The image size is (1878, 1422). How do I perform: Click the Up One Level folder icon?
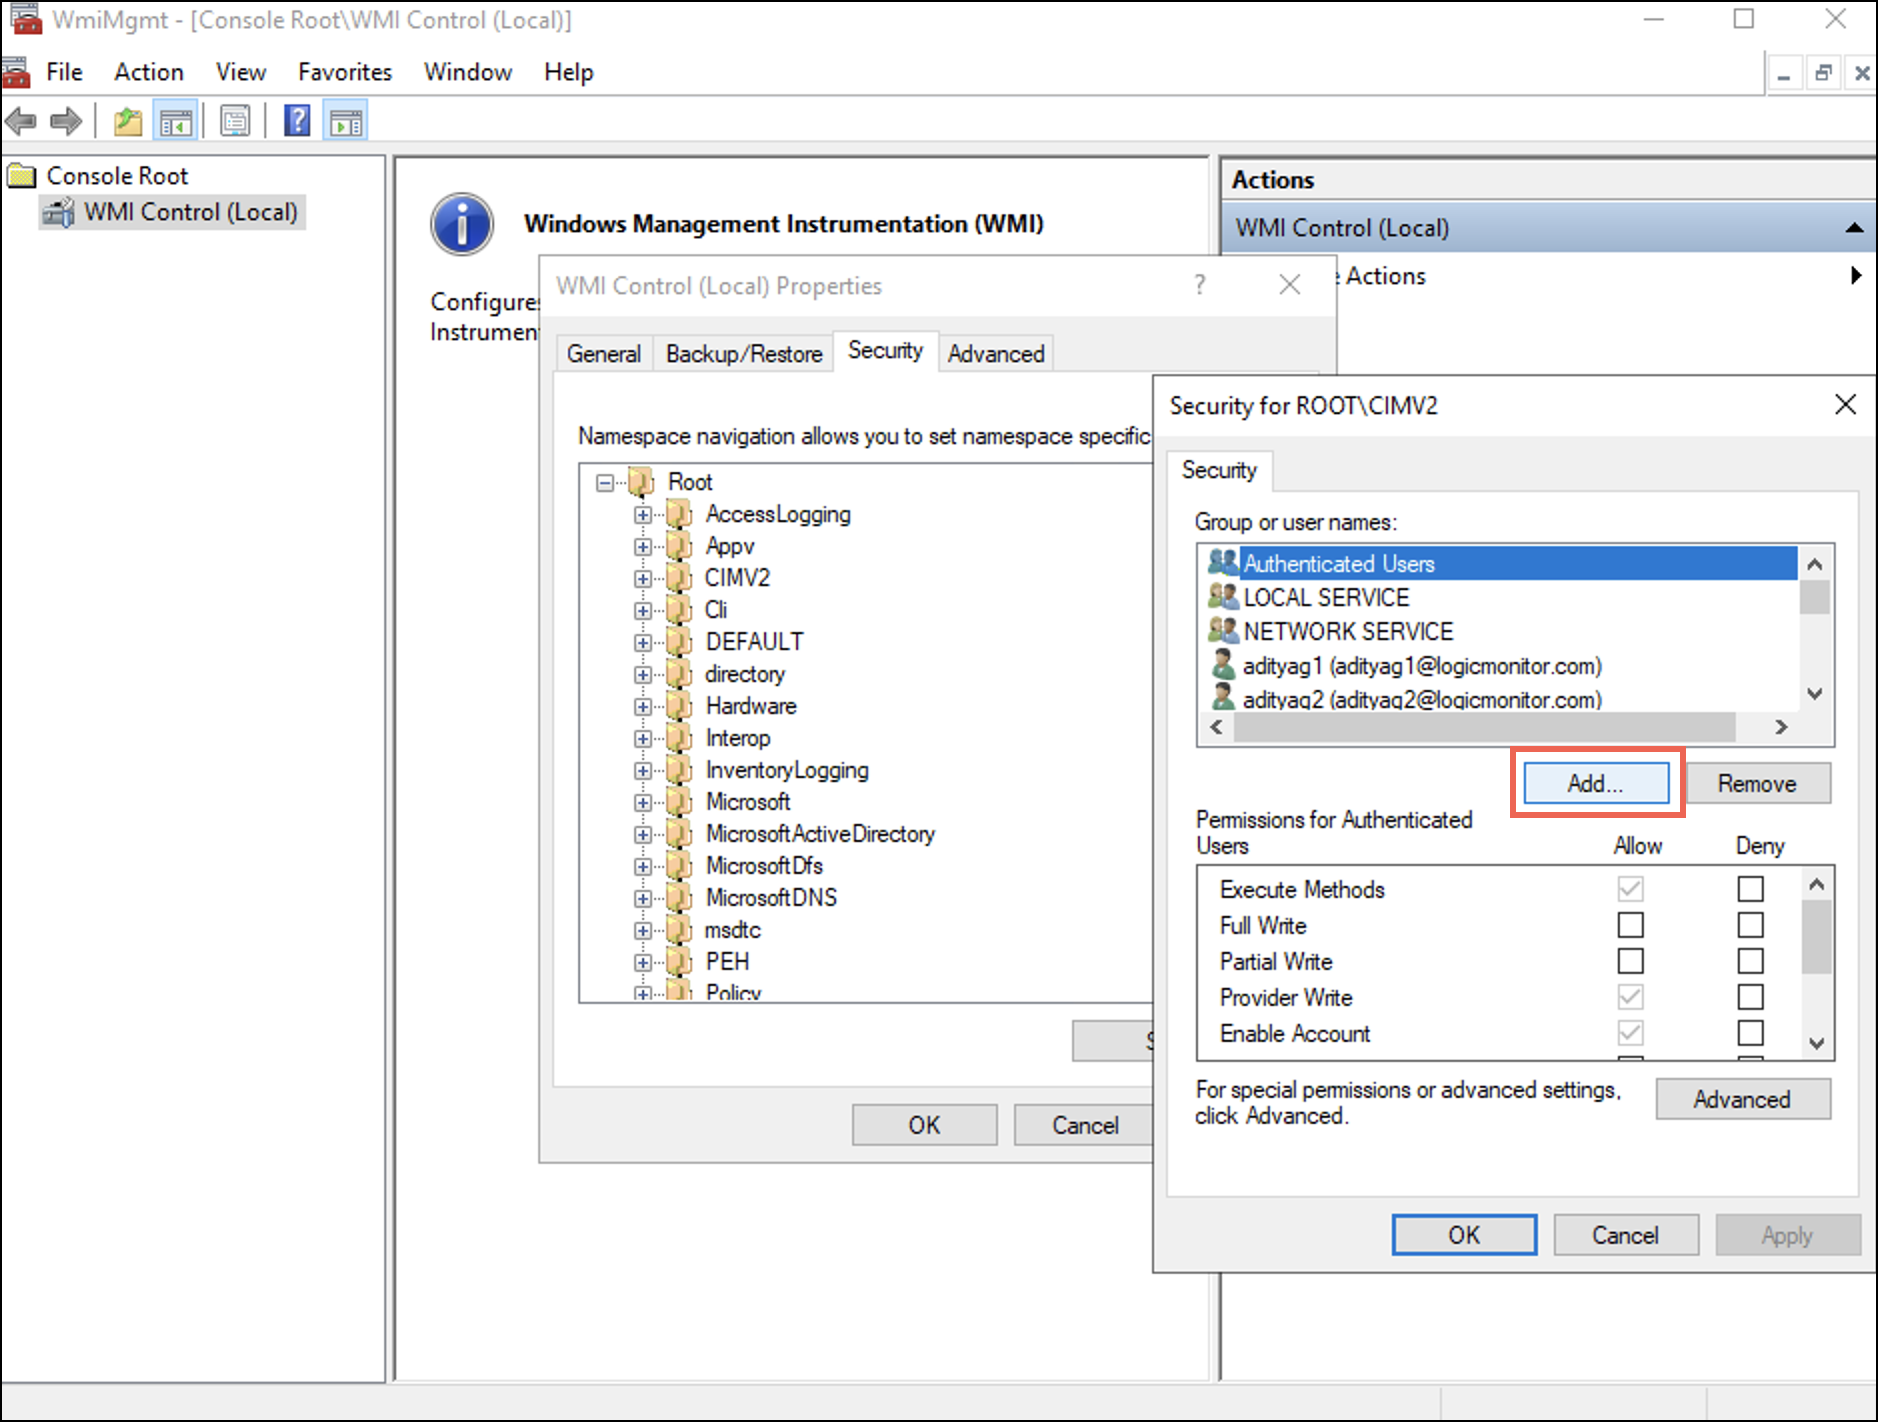(x=127, y=122)
